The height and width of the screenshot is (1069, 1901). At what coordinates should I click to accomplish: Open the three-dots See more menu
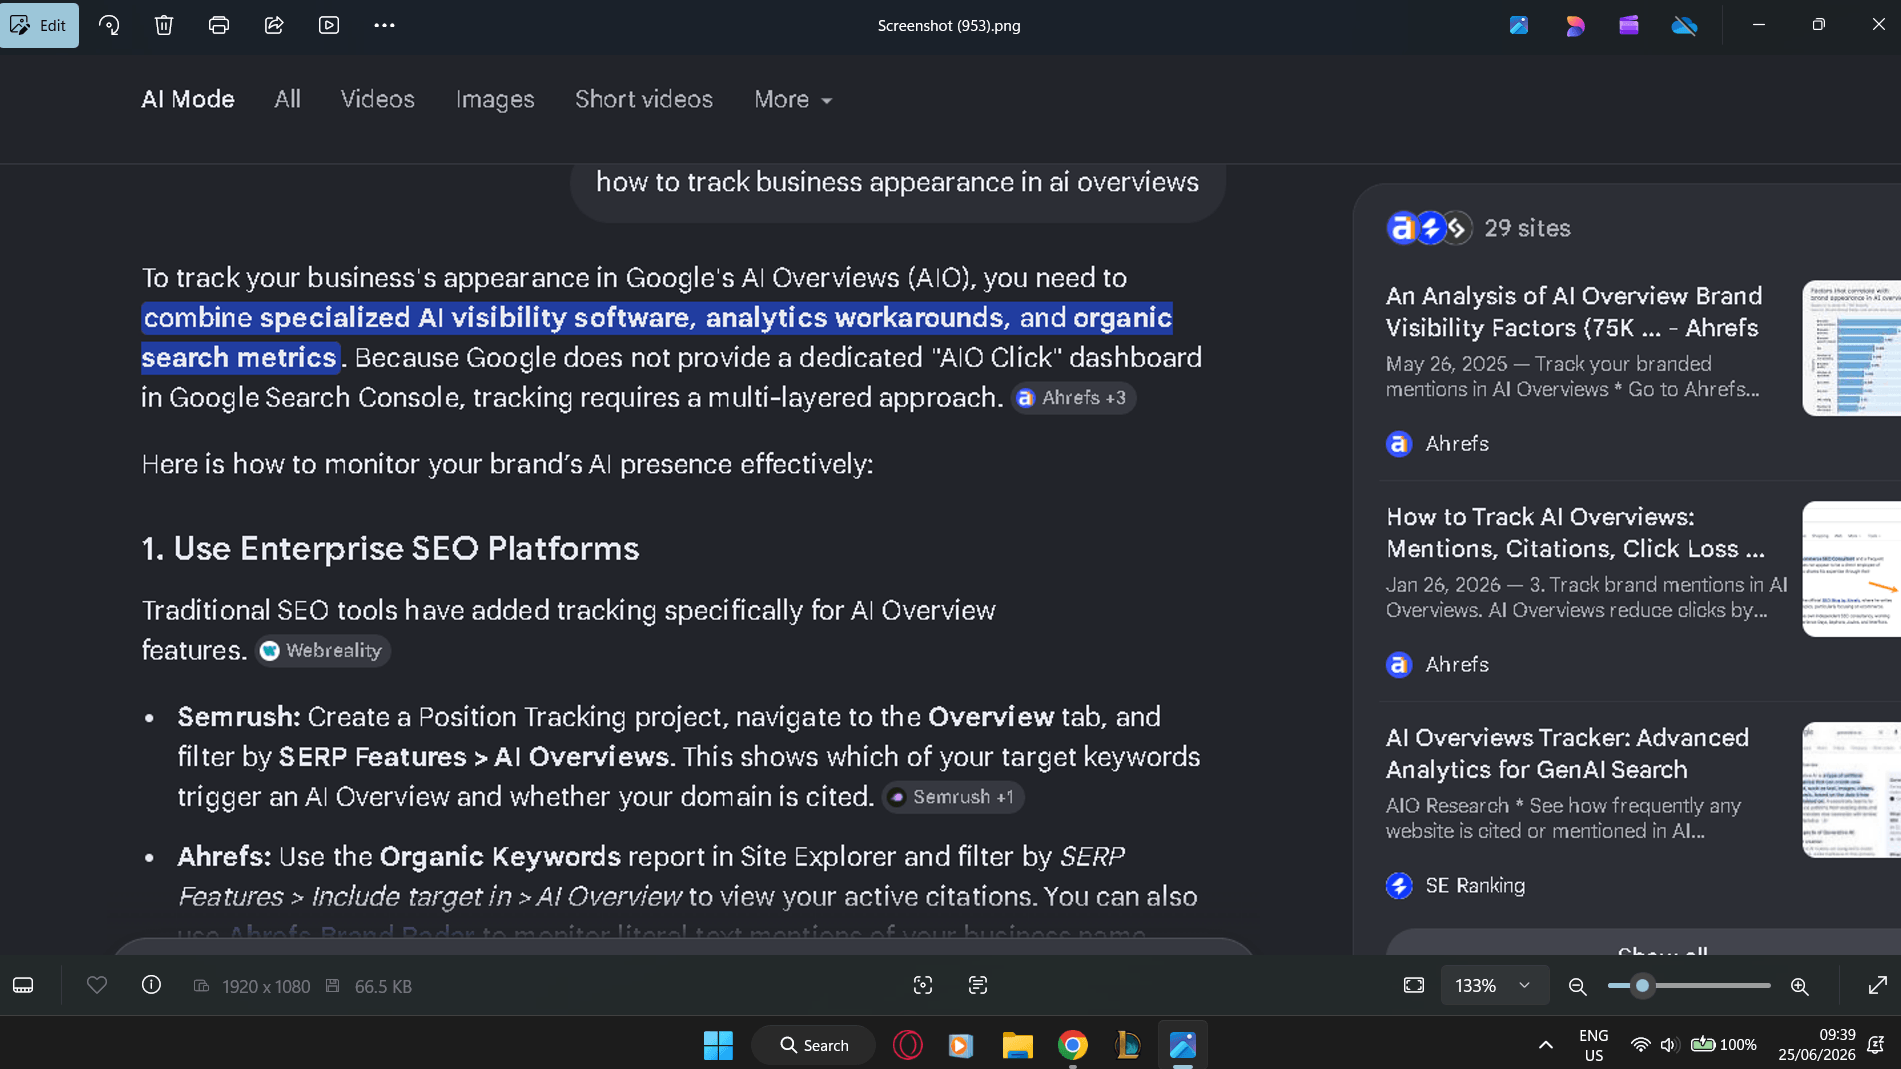click(x=384, y=25)
